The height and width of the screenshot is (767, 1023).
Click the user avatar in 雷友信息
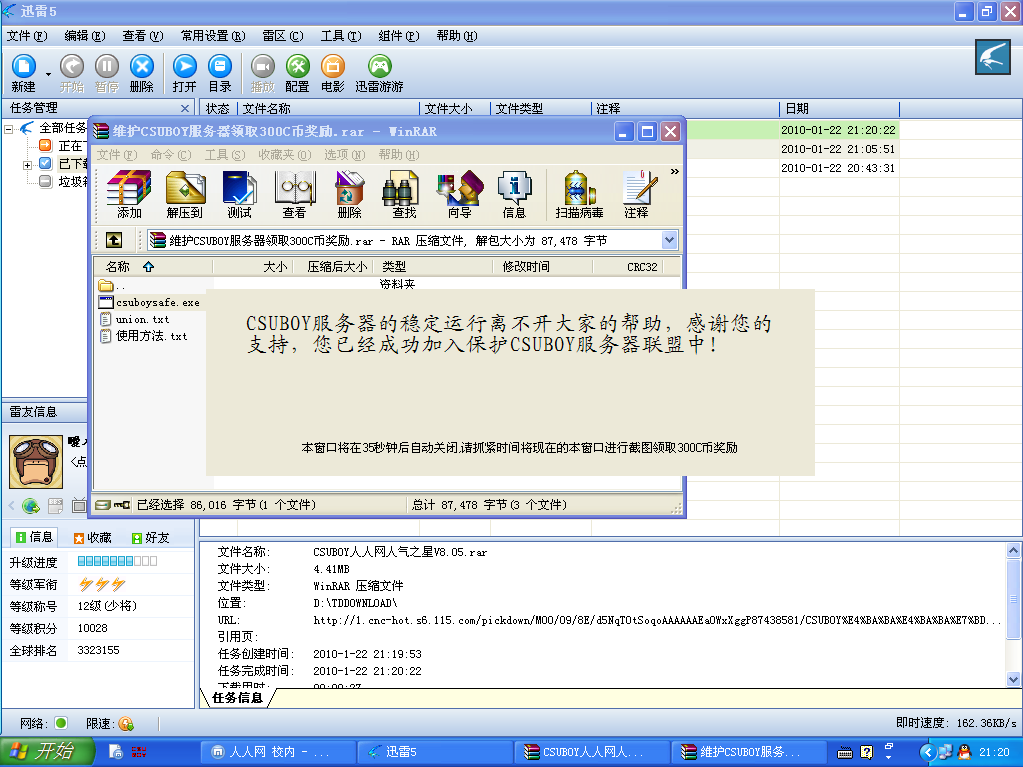point(36,462)
